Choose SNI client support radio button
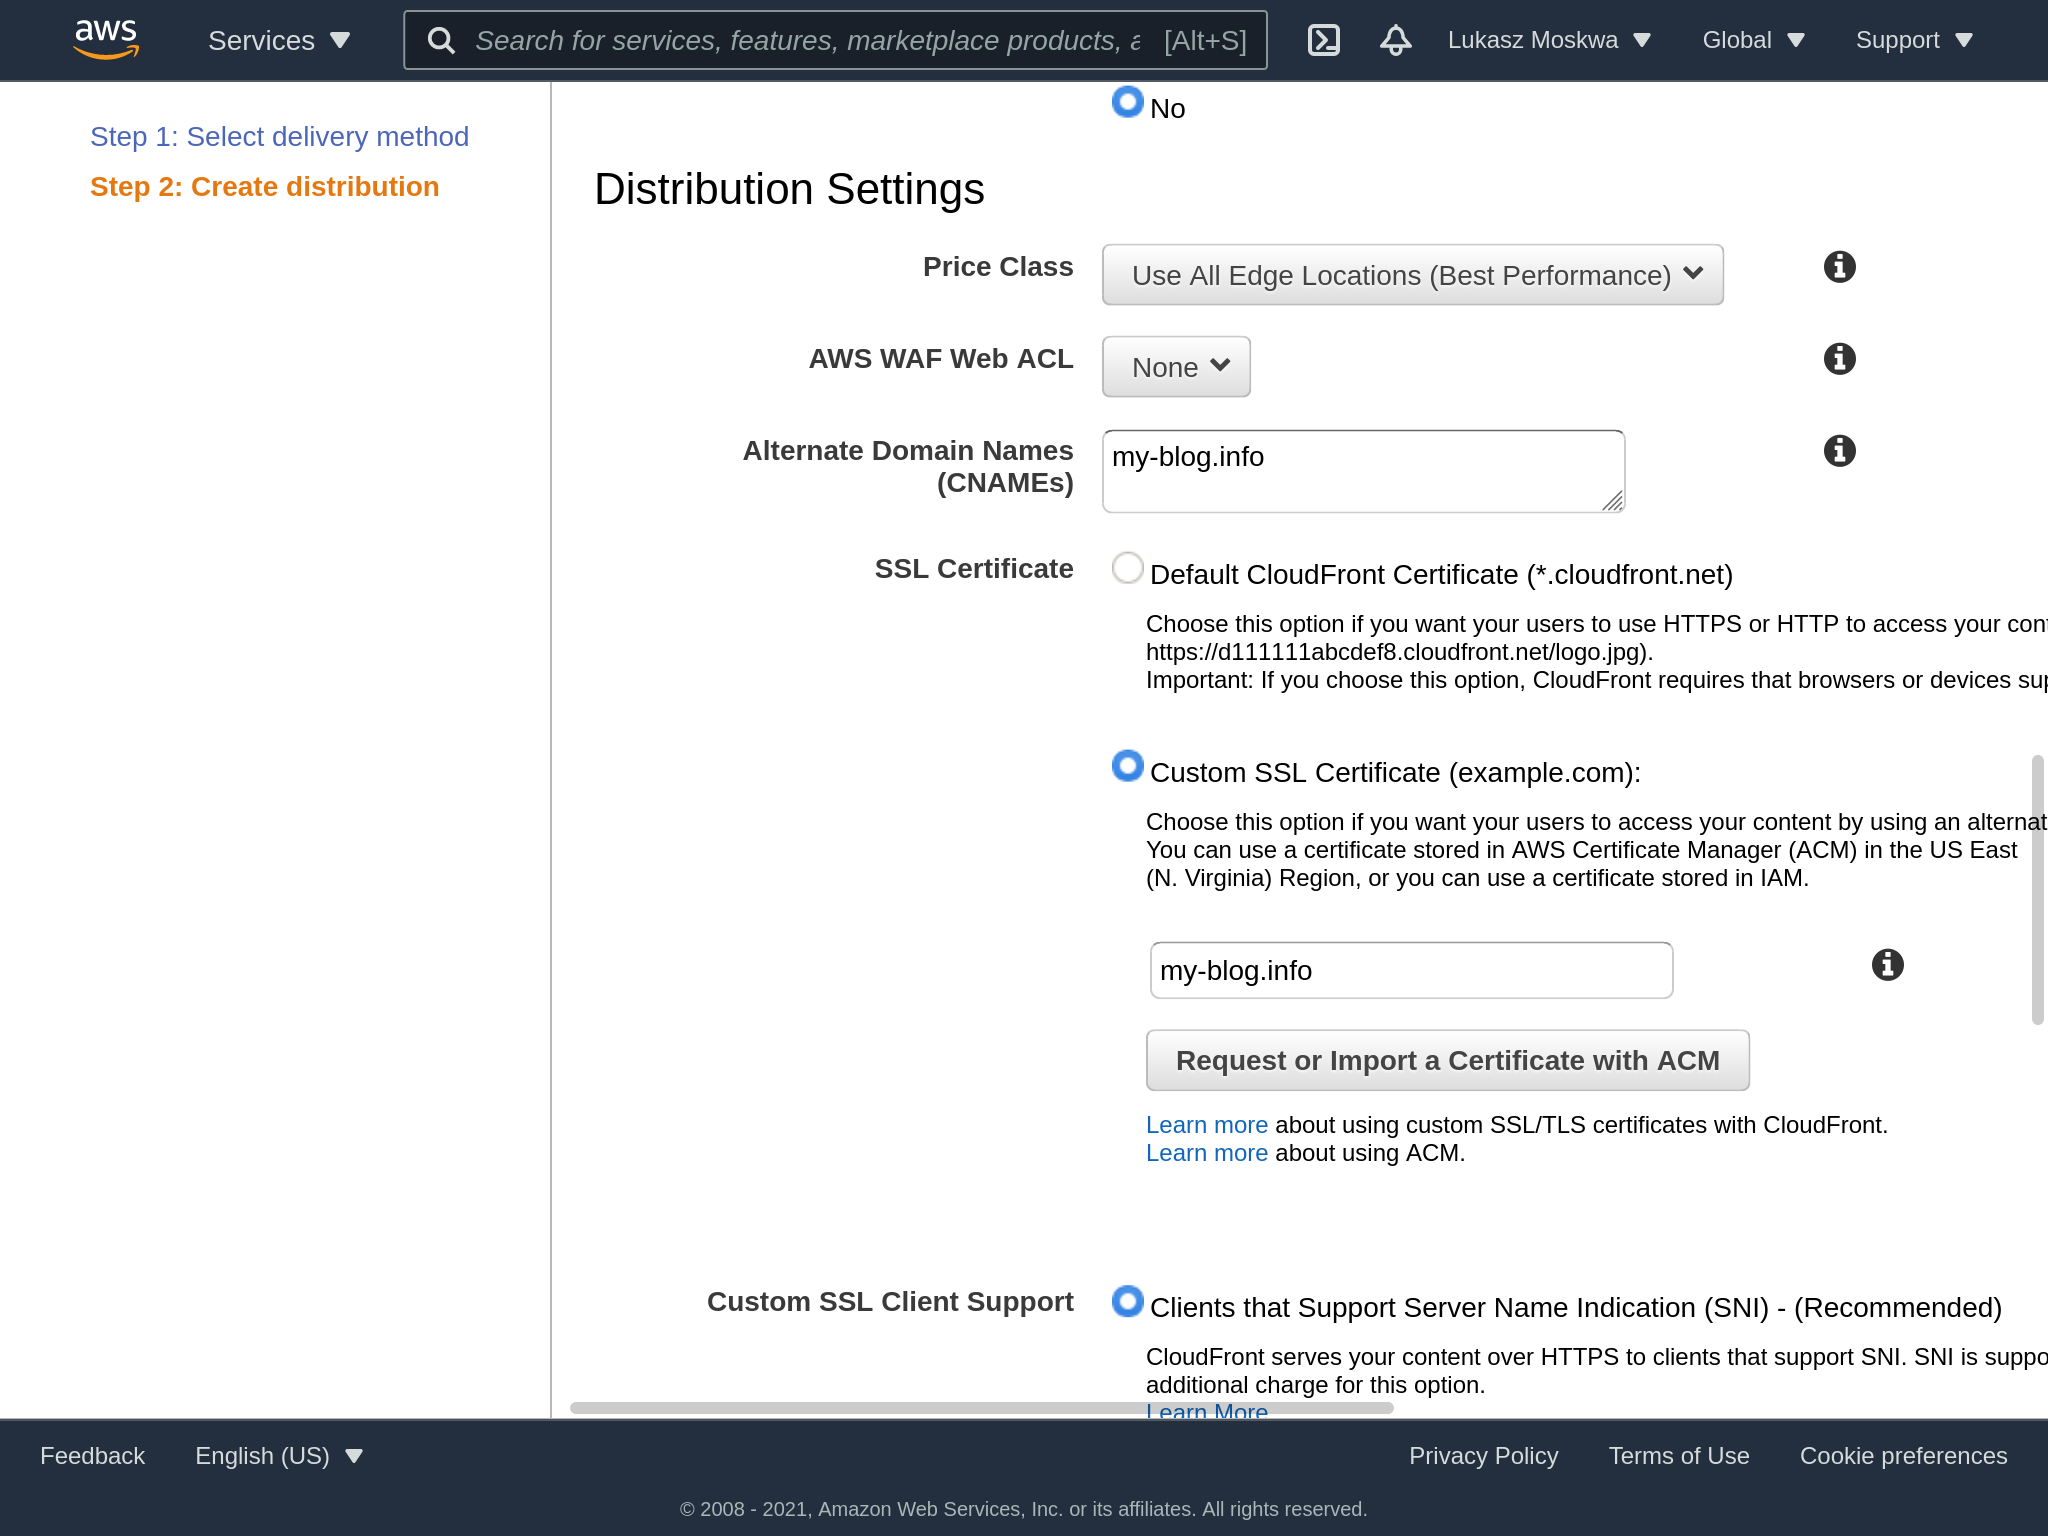 click(x=1128, y=1301)
